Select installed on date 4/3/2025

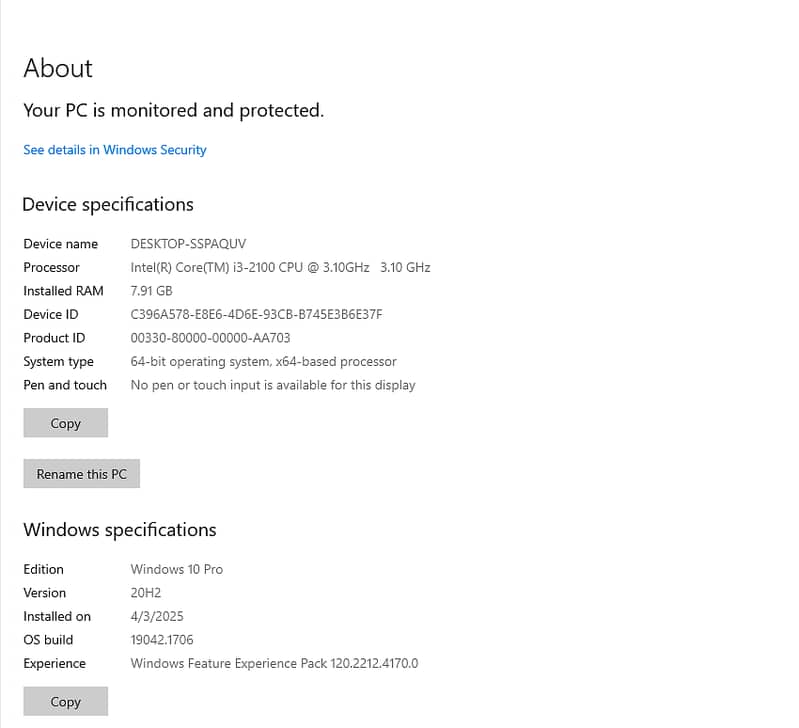coord(157,616)
